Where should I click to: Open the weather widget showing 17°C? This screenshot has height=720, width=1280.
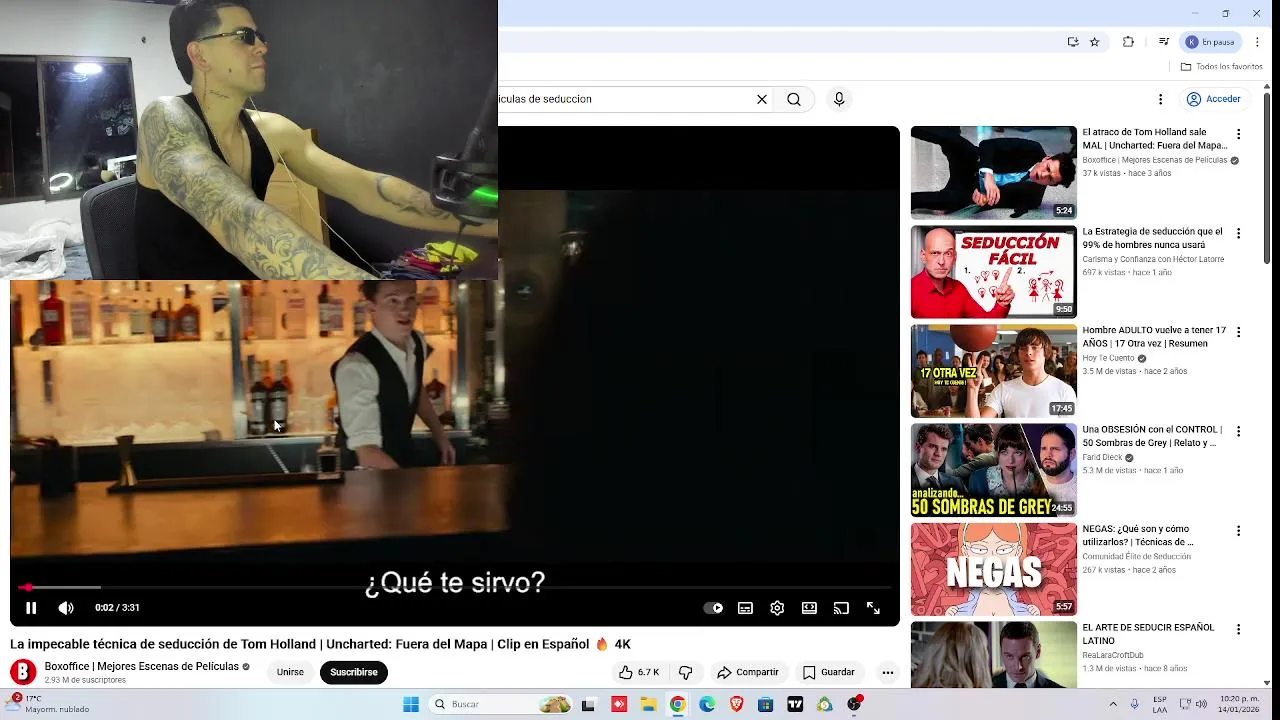50,704
